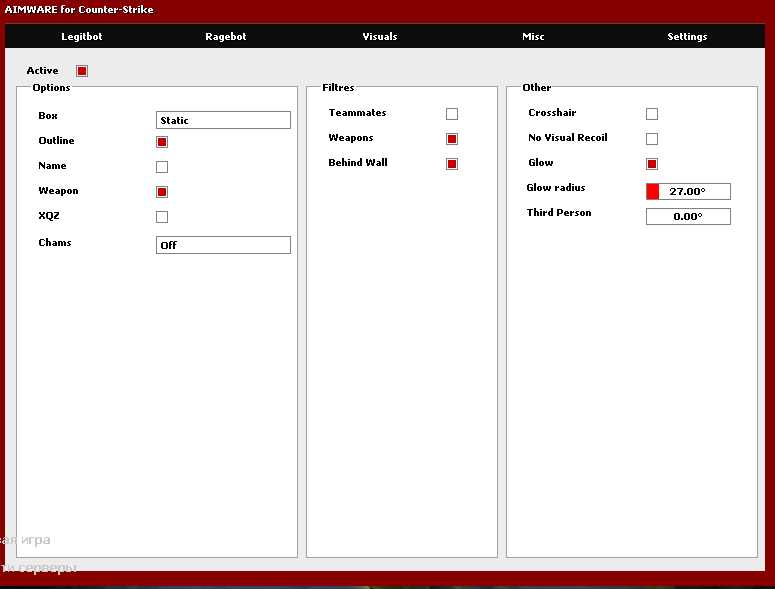775x589 pixels.
Task: Click the Third Person slider field
Action: point(688,216)
